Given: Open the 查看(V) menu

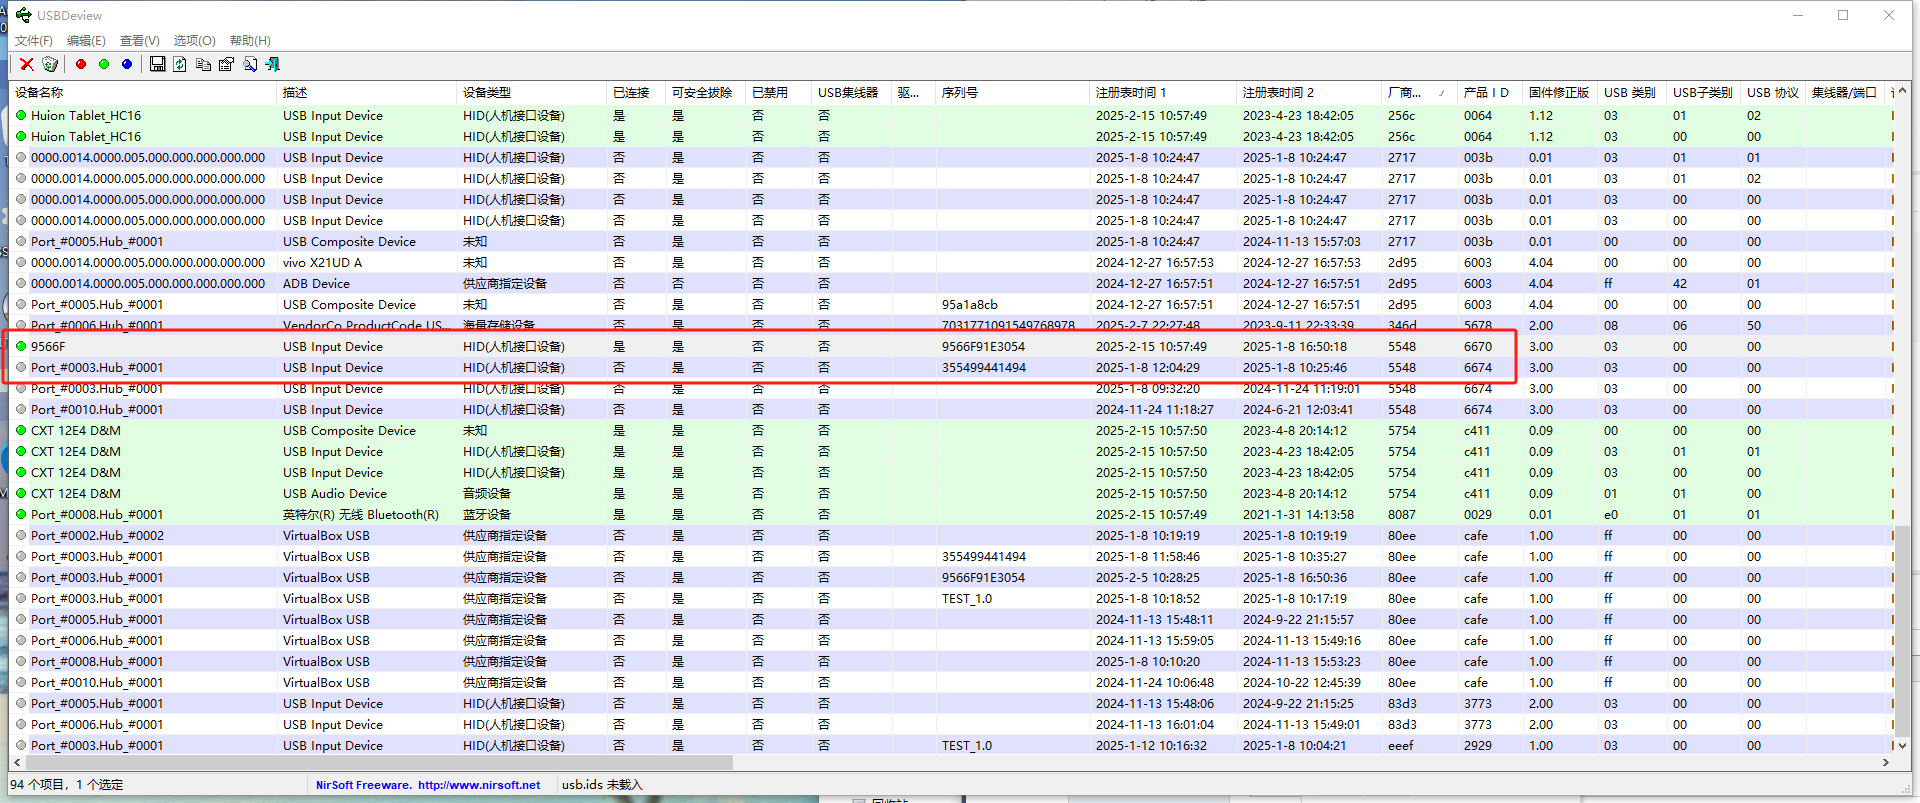Looking at the screenshot, I should pyautogui.click(x=139, y=41).
